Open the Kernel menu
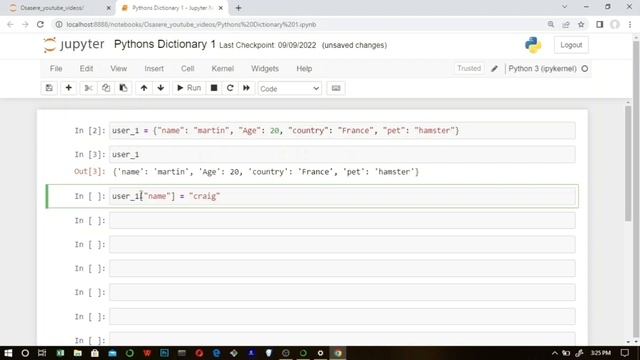Viewport: 640px width, 360px height. click(222, 69)
